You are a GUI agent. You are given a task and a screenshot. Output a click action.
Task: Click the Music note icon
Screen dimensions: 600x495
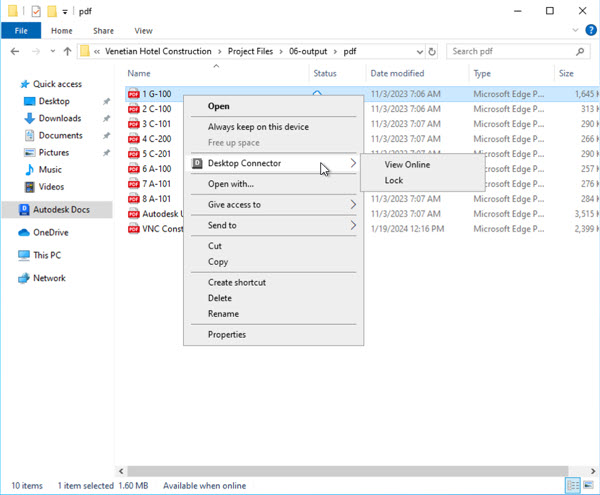pyautogui.click(x=29, y=169)
